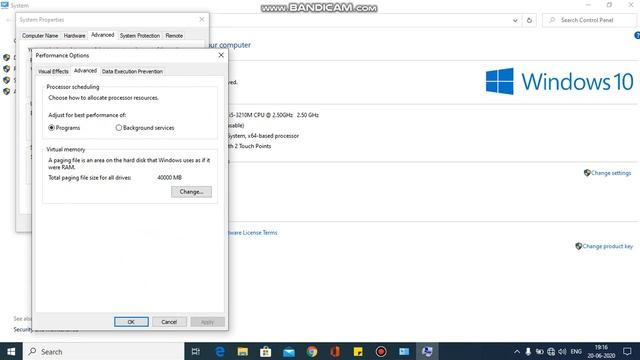Close the System Properties window

click(x=202, y=19)
